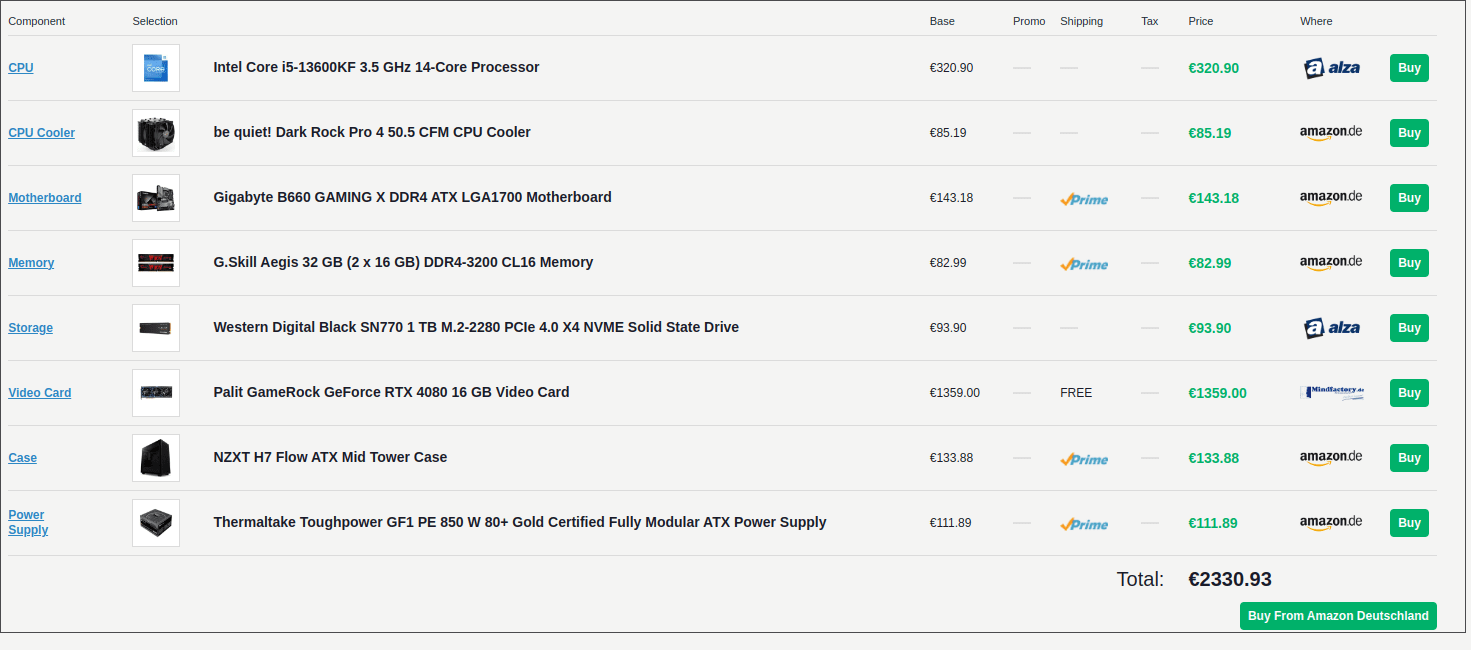The image size is (1471, 650).
Task: Click the Prime icon in Power Supply row
Action: (1084, 524)
